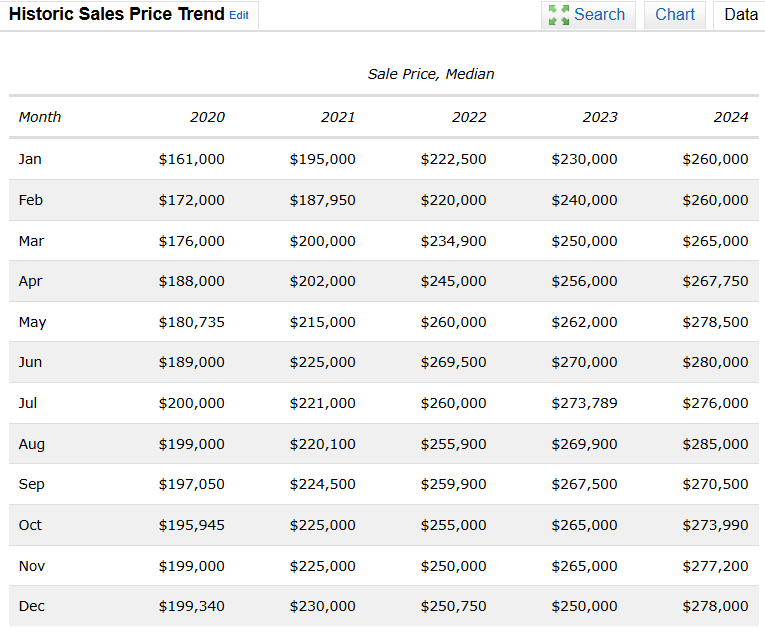Viewport: 765px width, 634px height.
Task: Click the green expand arrows Search icon
Action: point(559,15)
